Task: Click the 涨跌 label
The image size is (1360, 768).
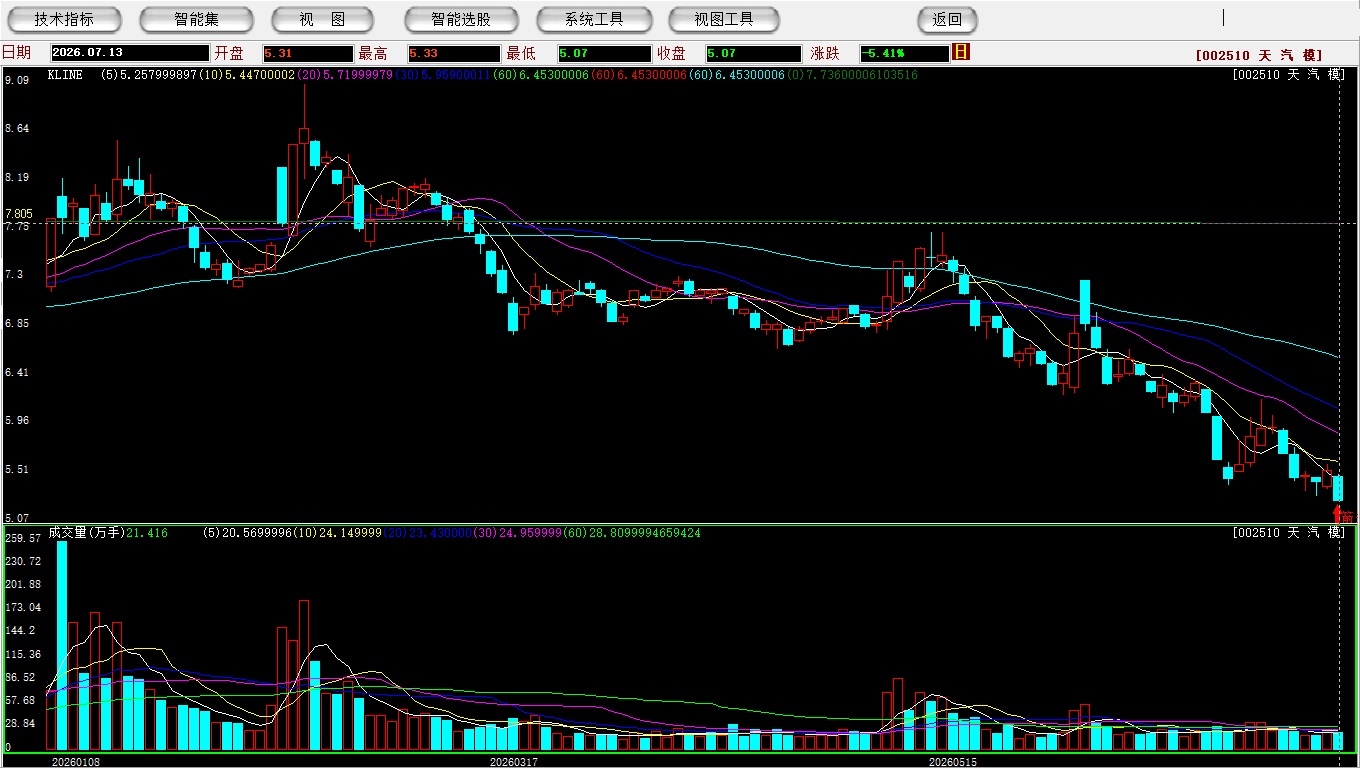Action: click(826, 53)
